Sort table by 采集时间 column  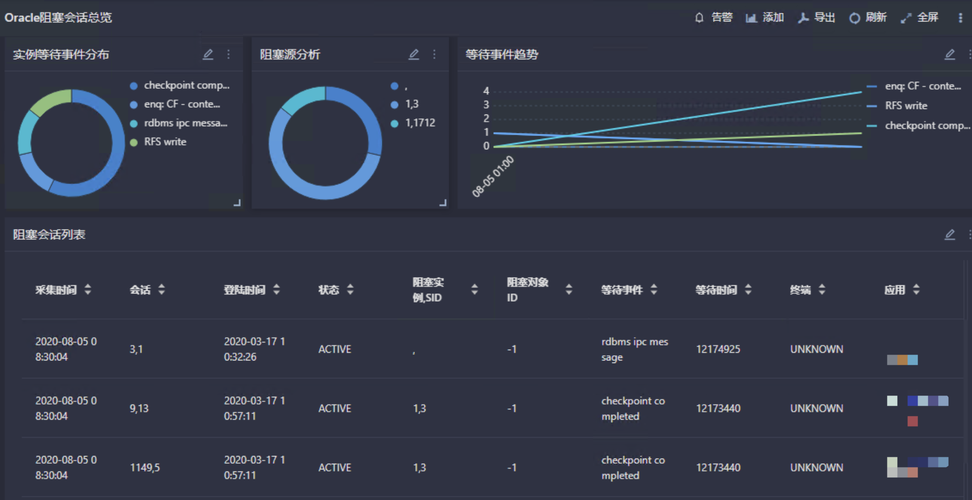(88, 289)
